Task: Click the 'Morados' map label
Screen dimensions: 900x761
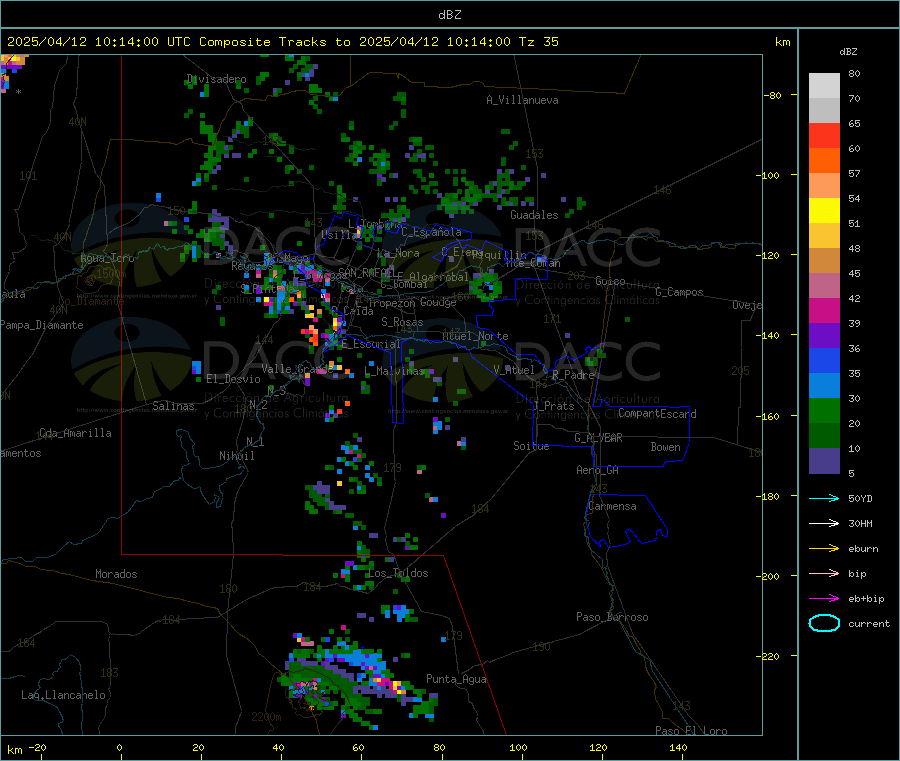Action: (116, 574)
